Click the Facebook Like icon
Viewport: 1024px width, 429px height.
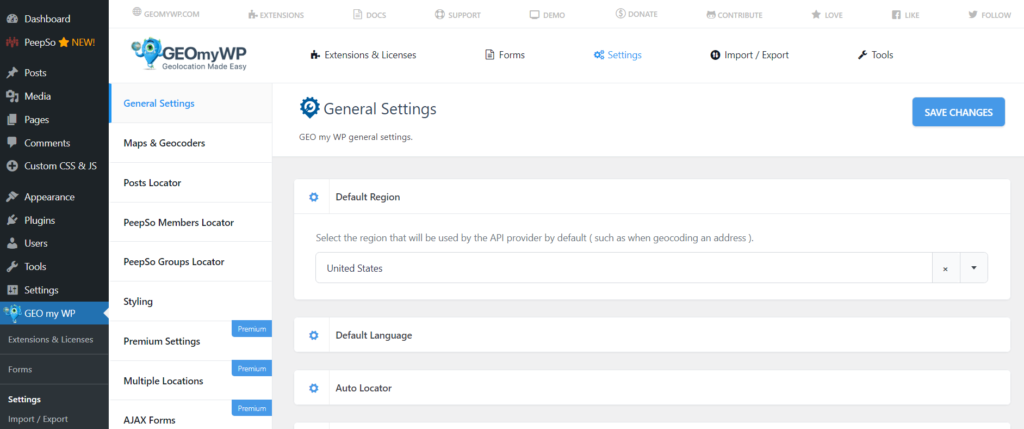click(896, 14)
